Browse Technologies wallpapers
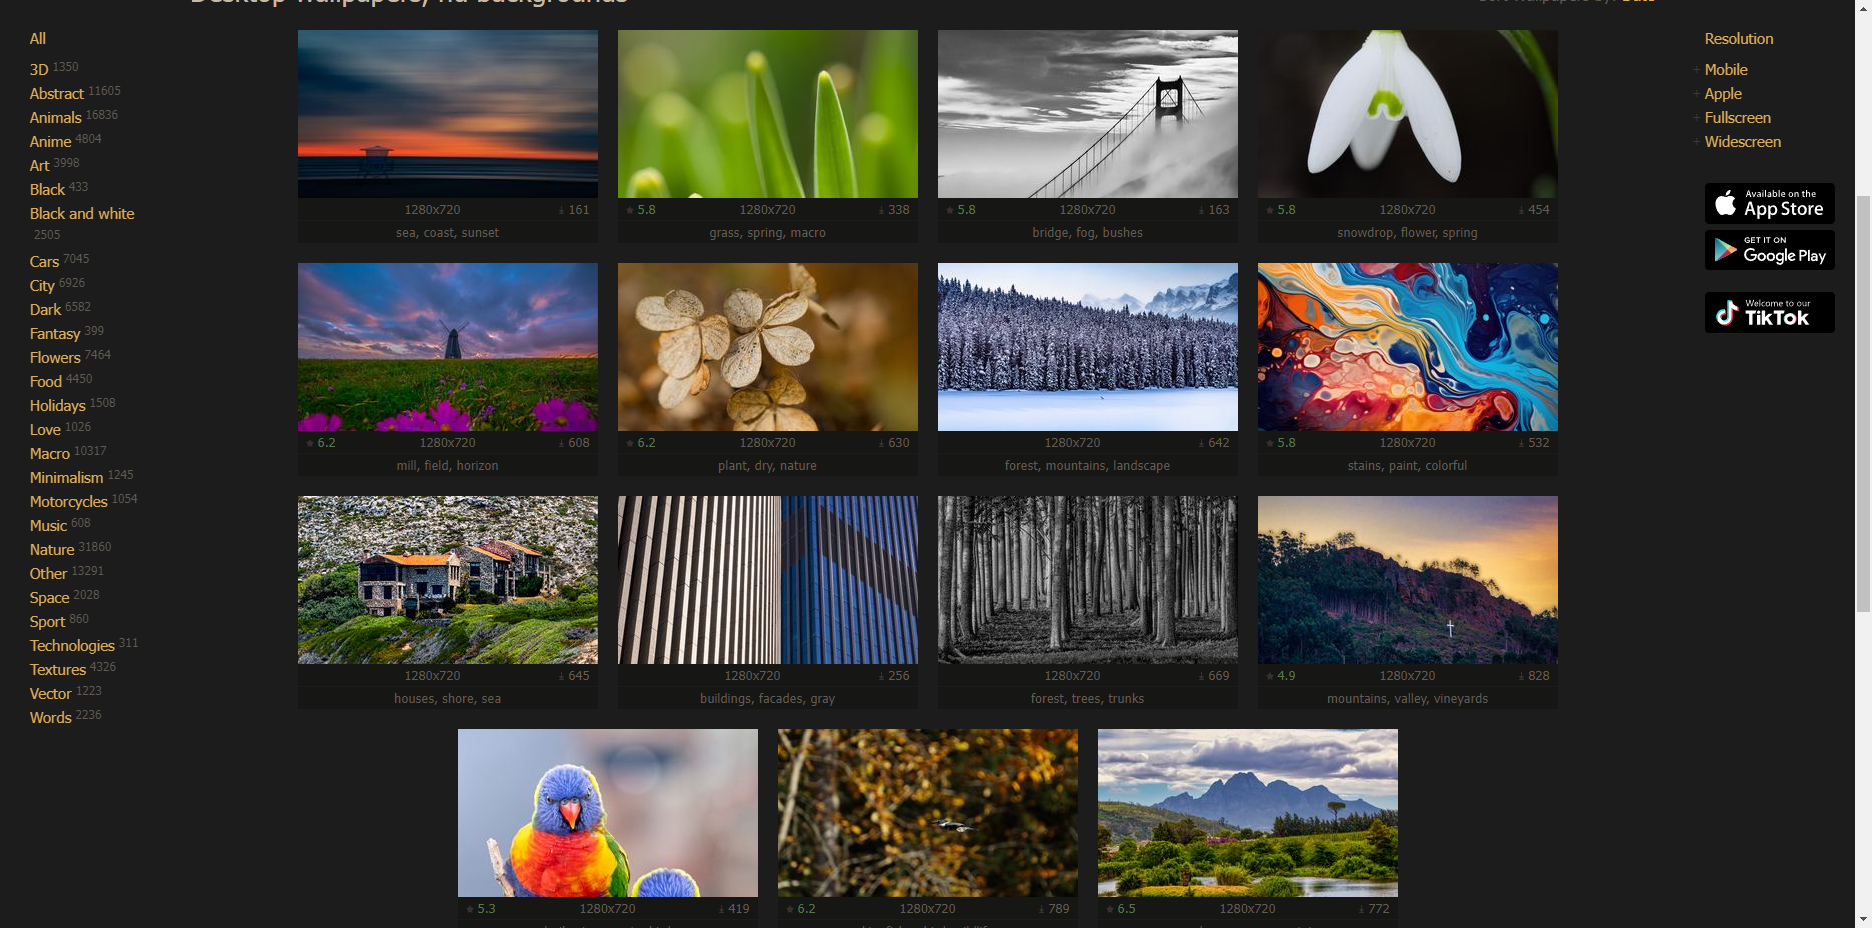This screenshot has width=1872, height=928. tap(72, 646)
